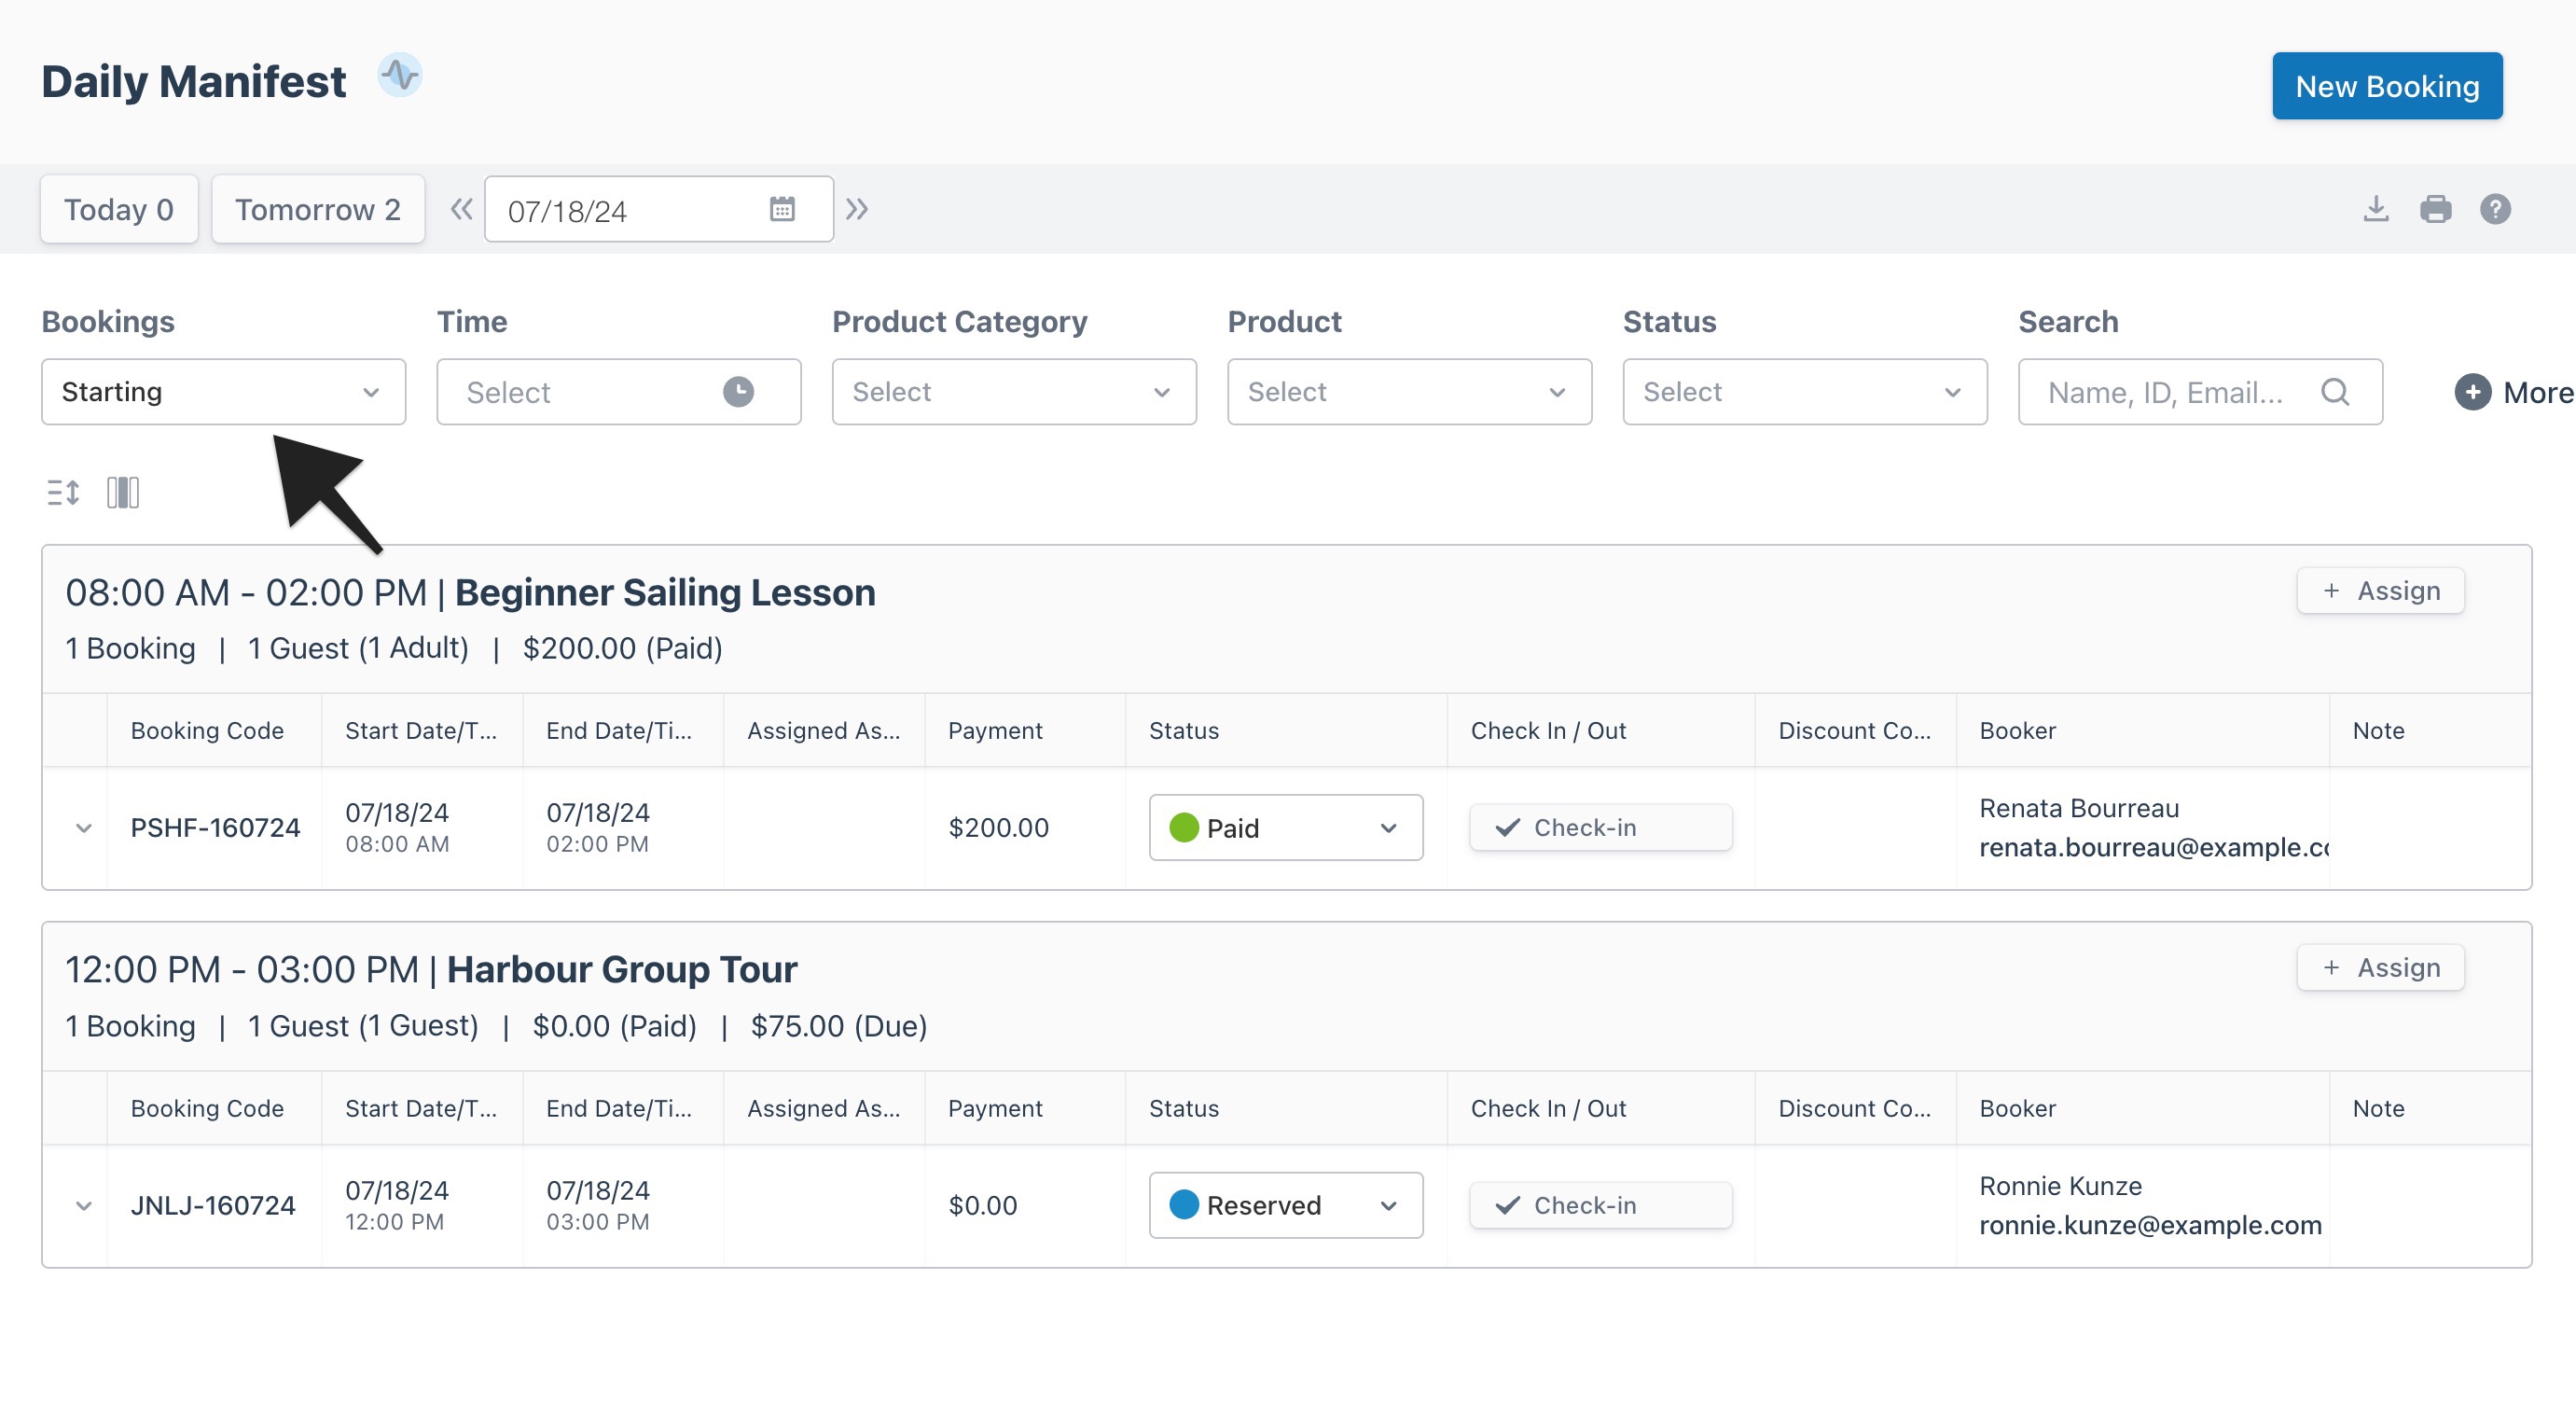Open the sort order icon

pyautogui.click(x=63, y=492)
